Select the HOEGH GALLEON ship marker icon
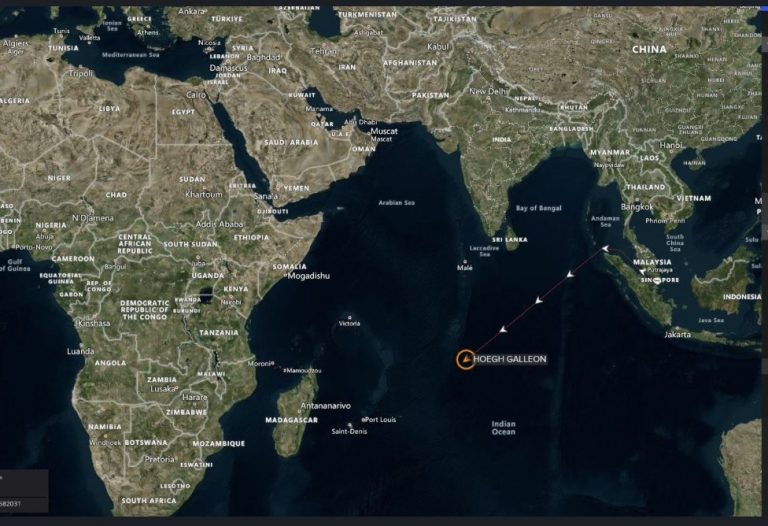 (x=466, y=359)
